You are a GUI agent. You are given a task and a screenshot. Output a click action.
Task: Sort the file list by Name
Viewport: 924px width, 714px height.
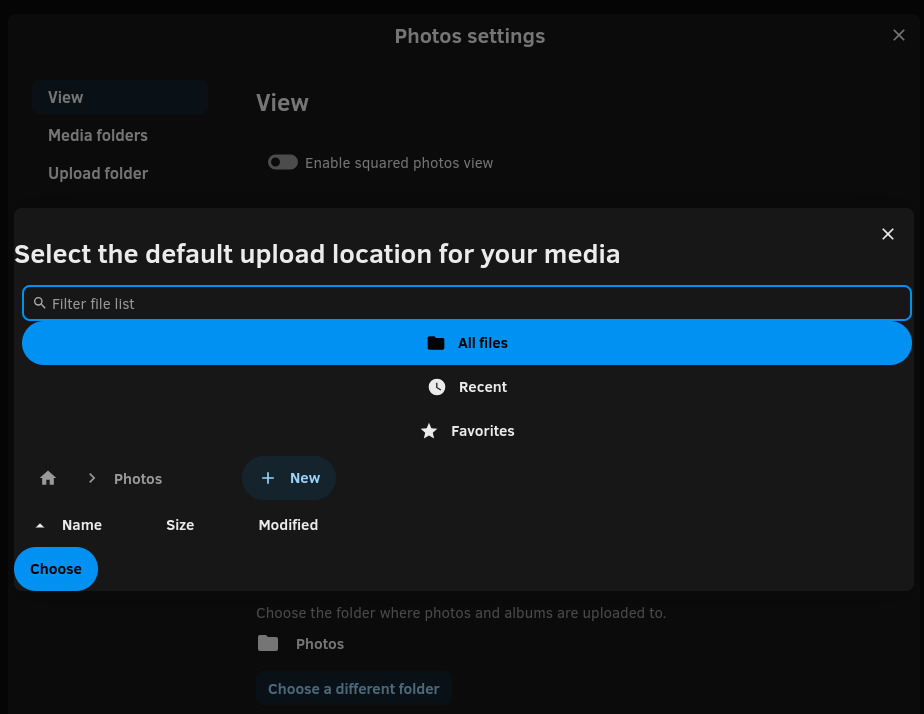[x=81, y=525]
